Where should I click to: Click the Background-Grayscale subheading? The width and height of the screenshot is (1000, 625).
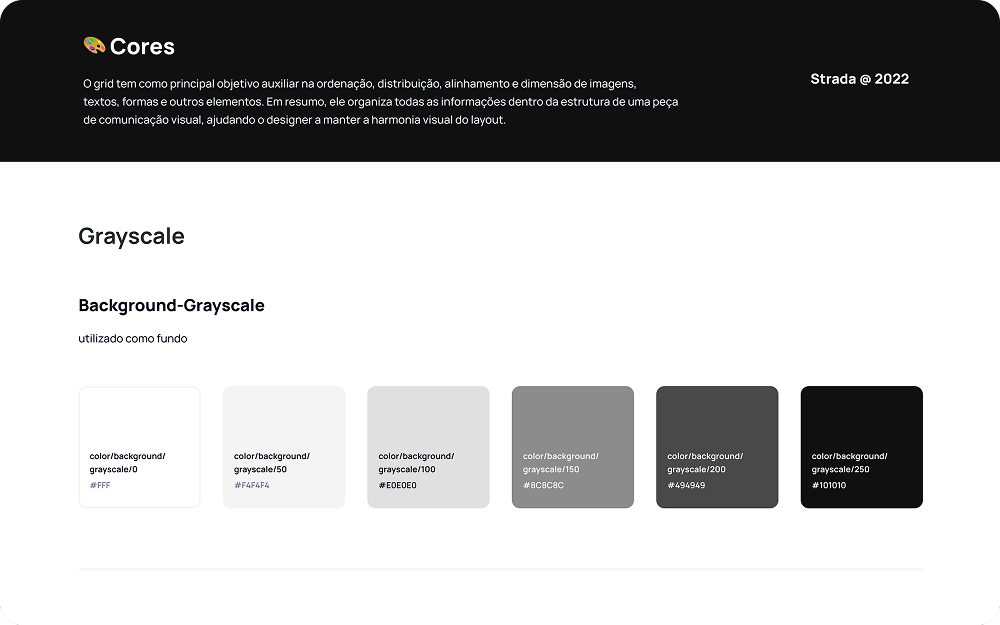(x=172, y=305)
